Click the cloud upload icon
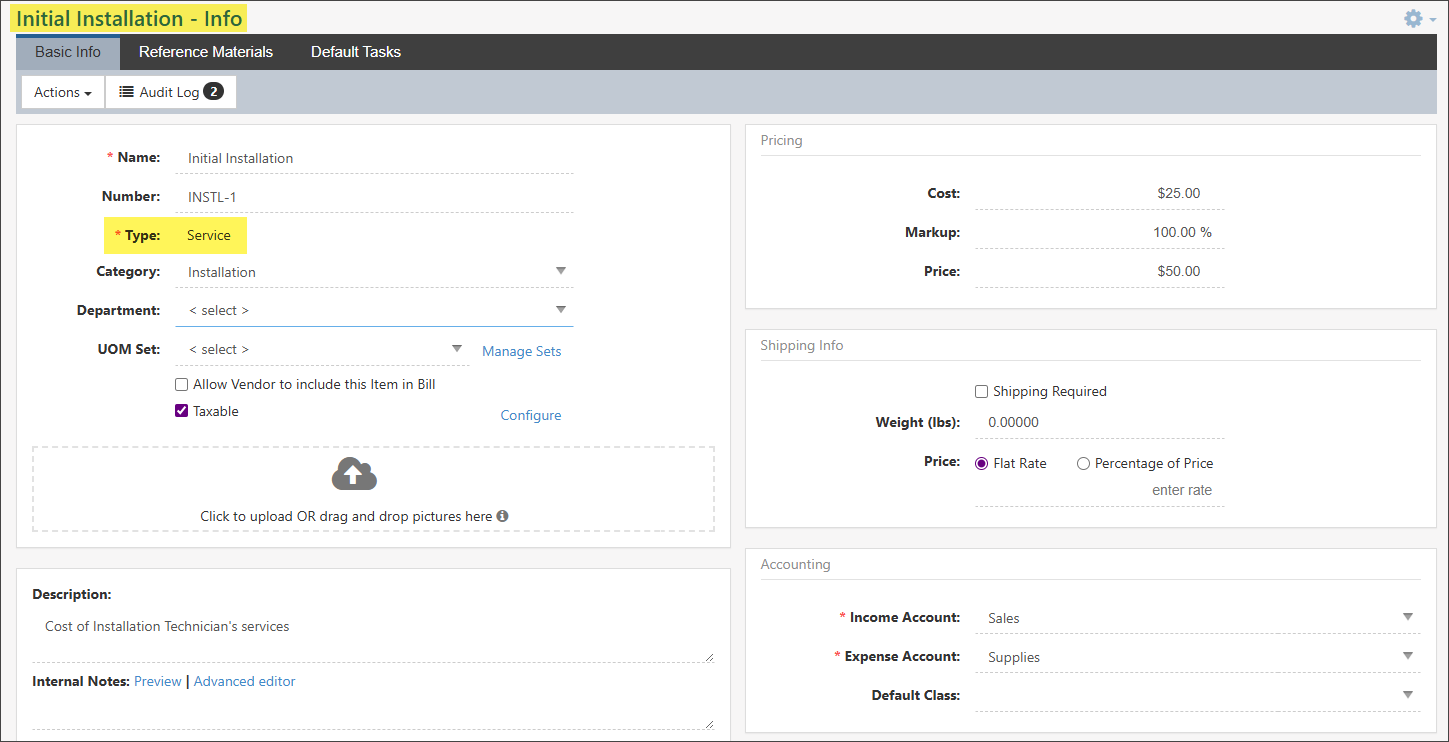Screen dimensions: 1449x742 354,475
